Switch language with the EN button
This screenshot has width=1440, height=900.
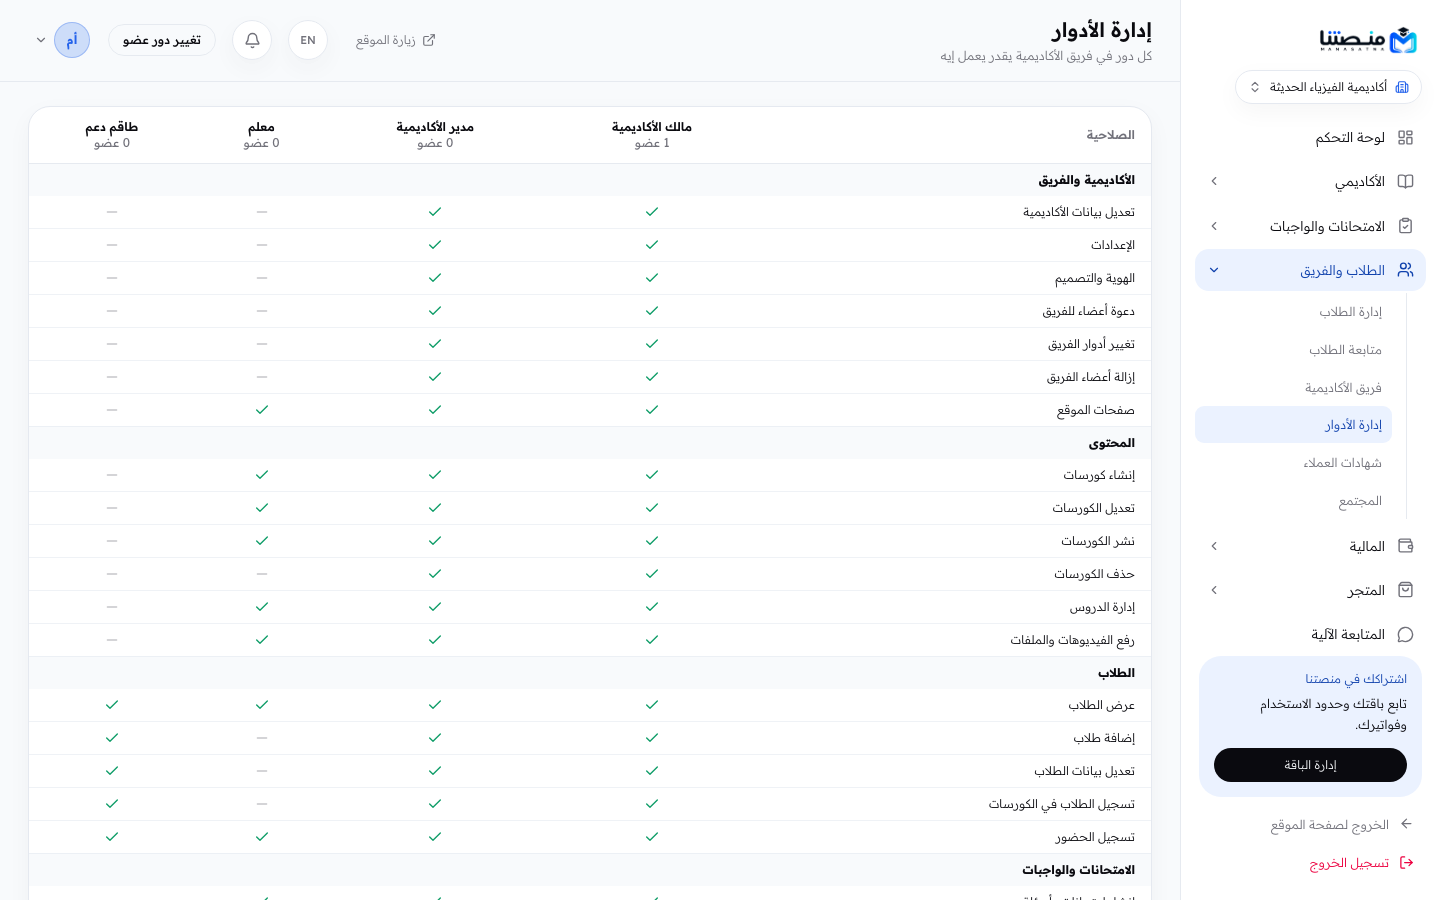point(308,40)
